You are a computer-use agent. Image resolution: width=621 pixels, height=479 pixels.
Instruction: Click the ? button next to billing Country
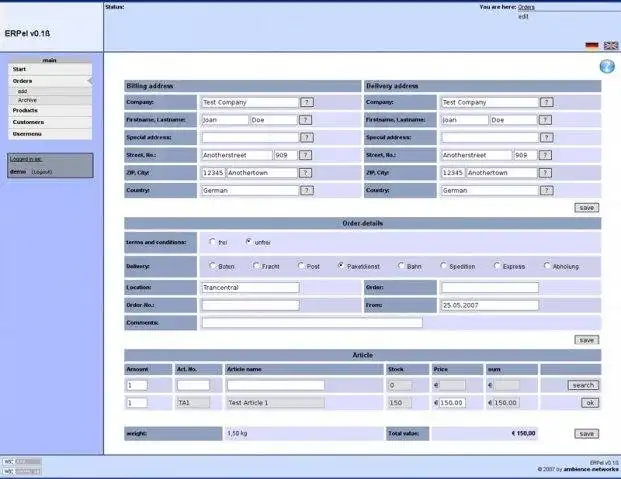pos(307,190)
